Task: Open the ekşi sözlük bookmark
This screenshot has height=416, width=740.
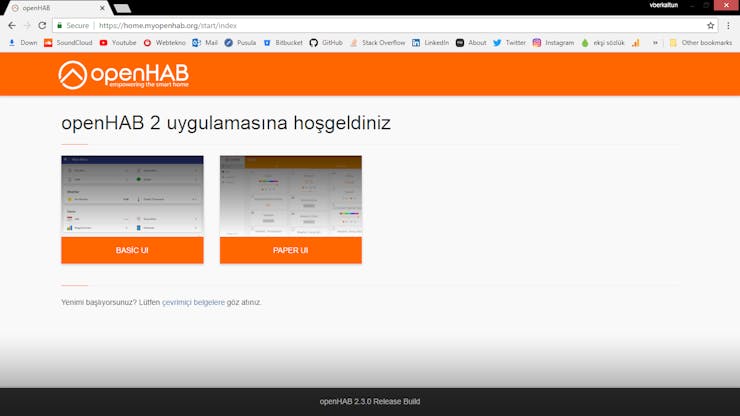Action: (x=603, y=42)
